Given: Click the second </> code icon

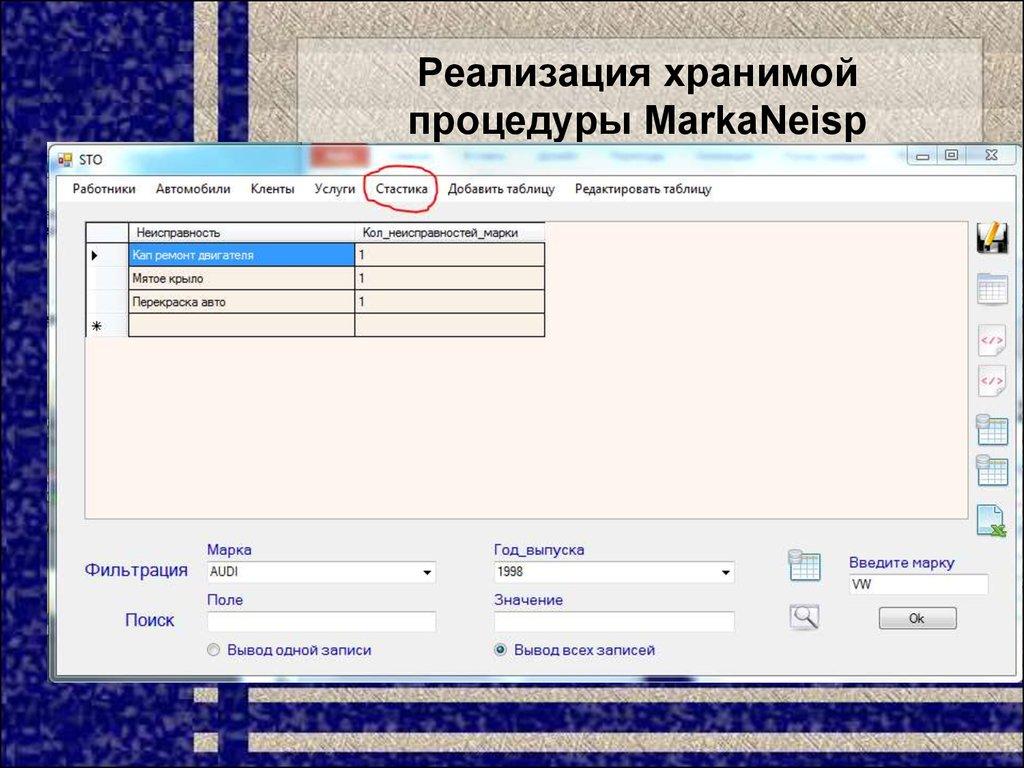Looking at the screenshot, I should 990,381.
